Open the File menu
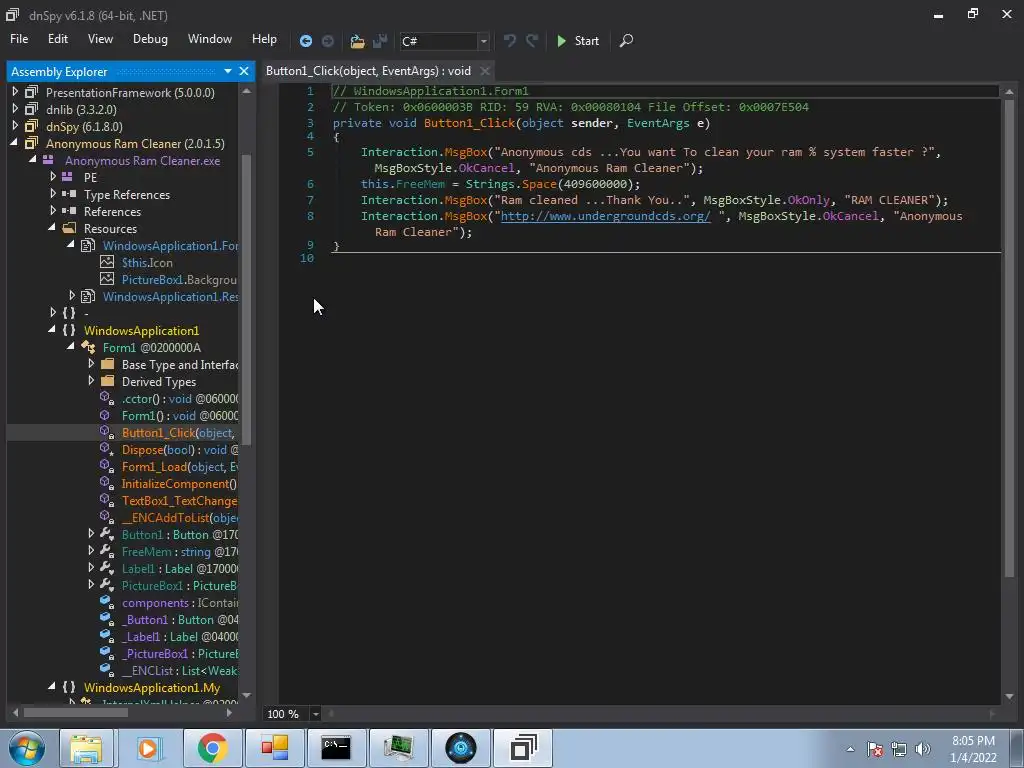Screen dimensions: 1024x768 19,39
